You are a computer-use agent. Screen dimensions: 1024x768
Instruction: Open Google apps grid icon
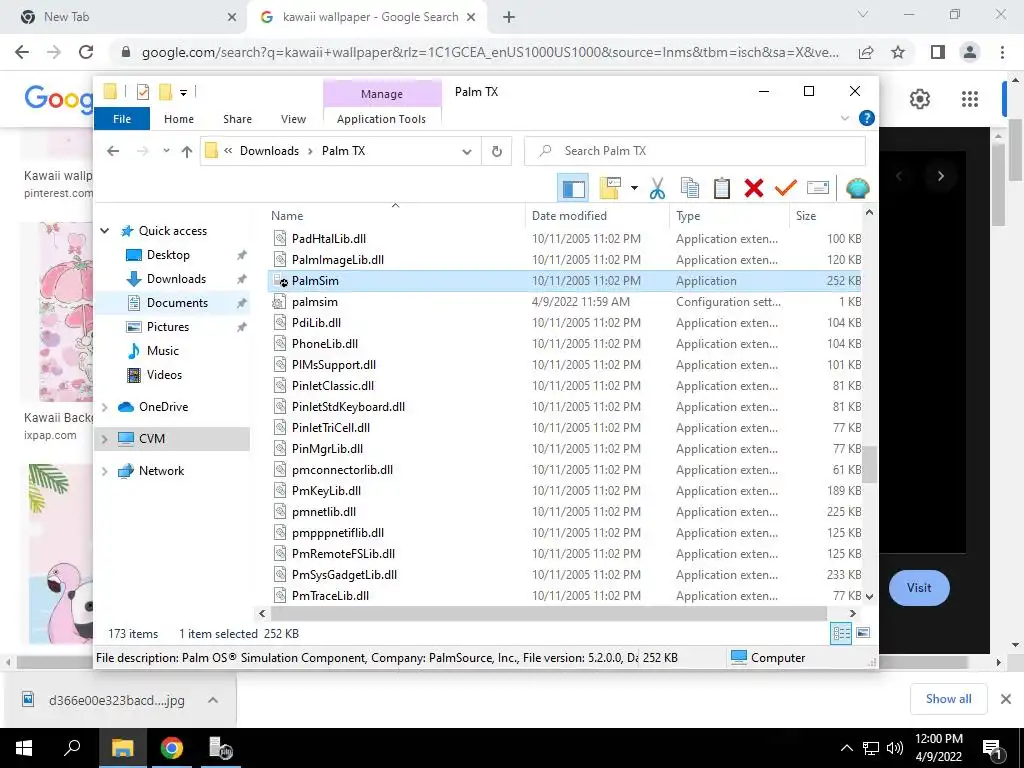click(970, 99)
